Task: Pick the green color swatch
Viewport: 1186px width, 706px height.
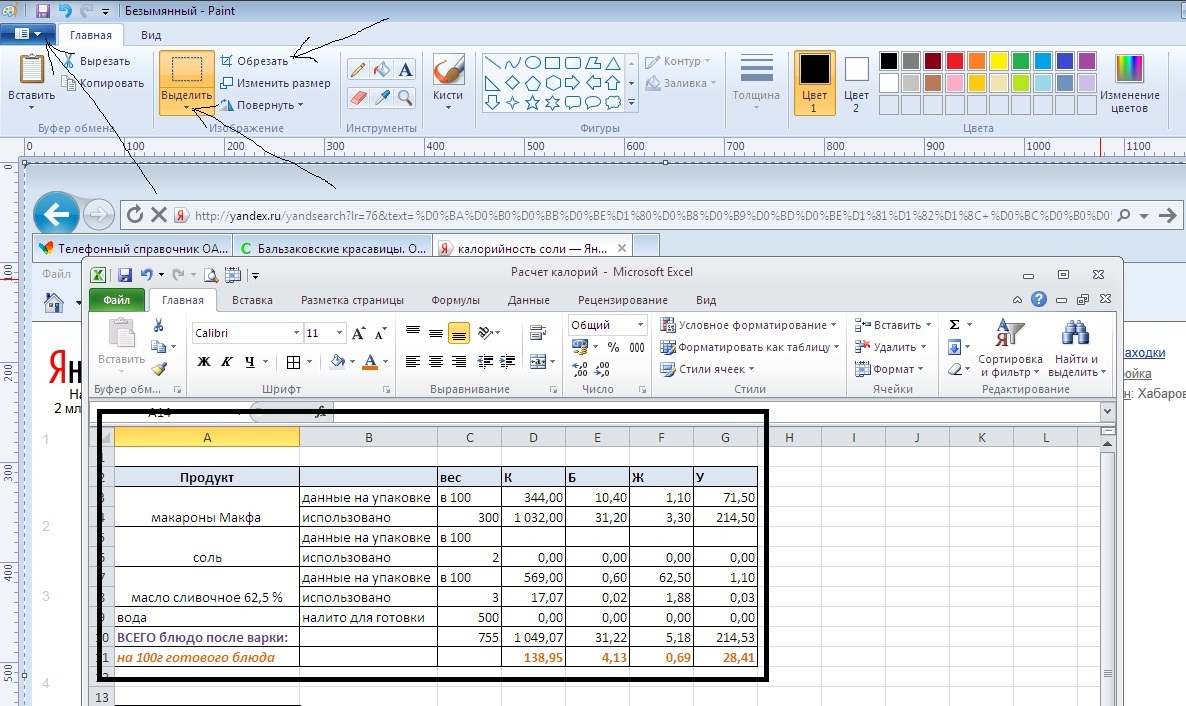Action: (1020, 61)
